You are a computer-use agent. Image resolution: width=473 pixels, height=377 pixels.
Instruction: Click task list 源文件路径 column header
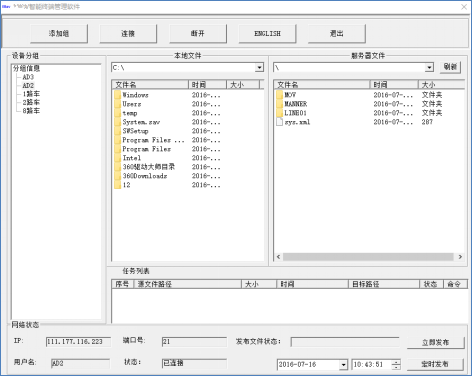187,284
